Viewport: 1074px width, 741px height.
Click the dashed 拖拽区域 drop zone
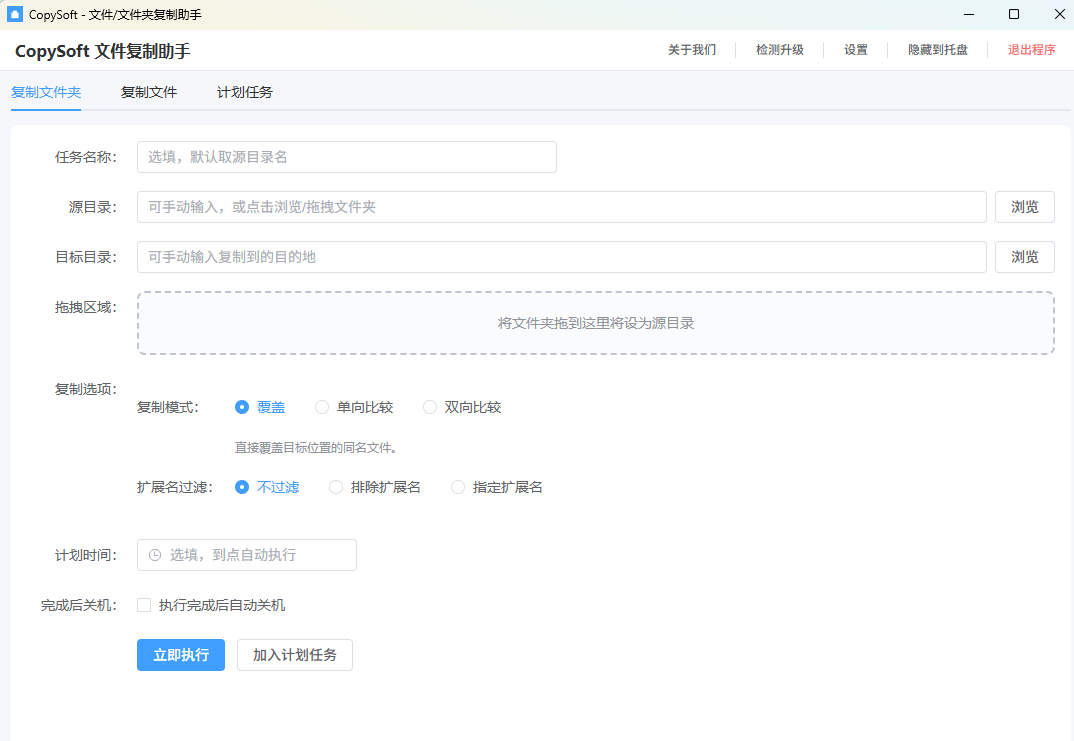click(x=596, y=323)
